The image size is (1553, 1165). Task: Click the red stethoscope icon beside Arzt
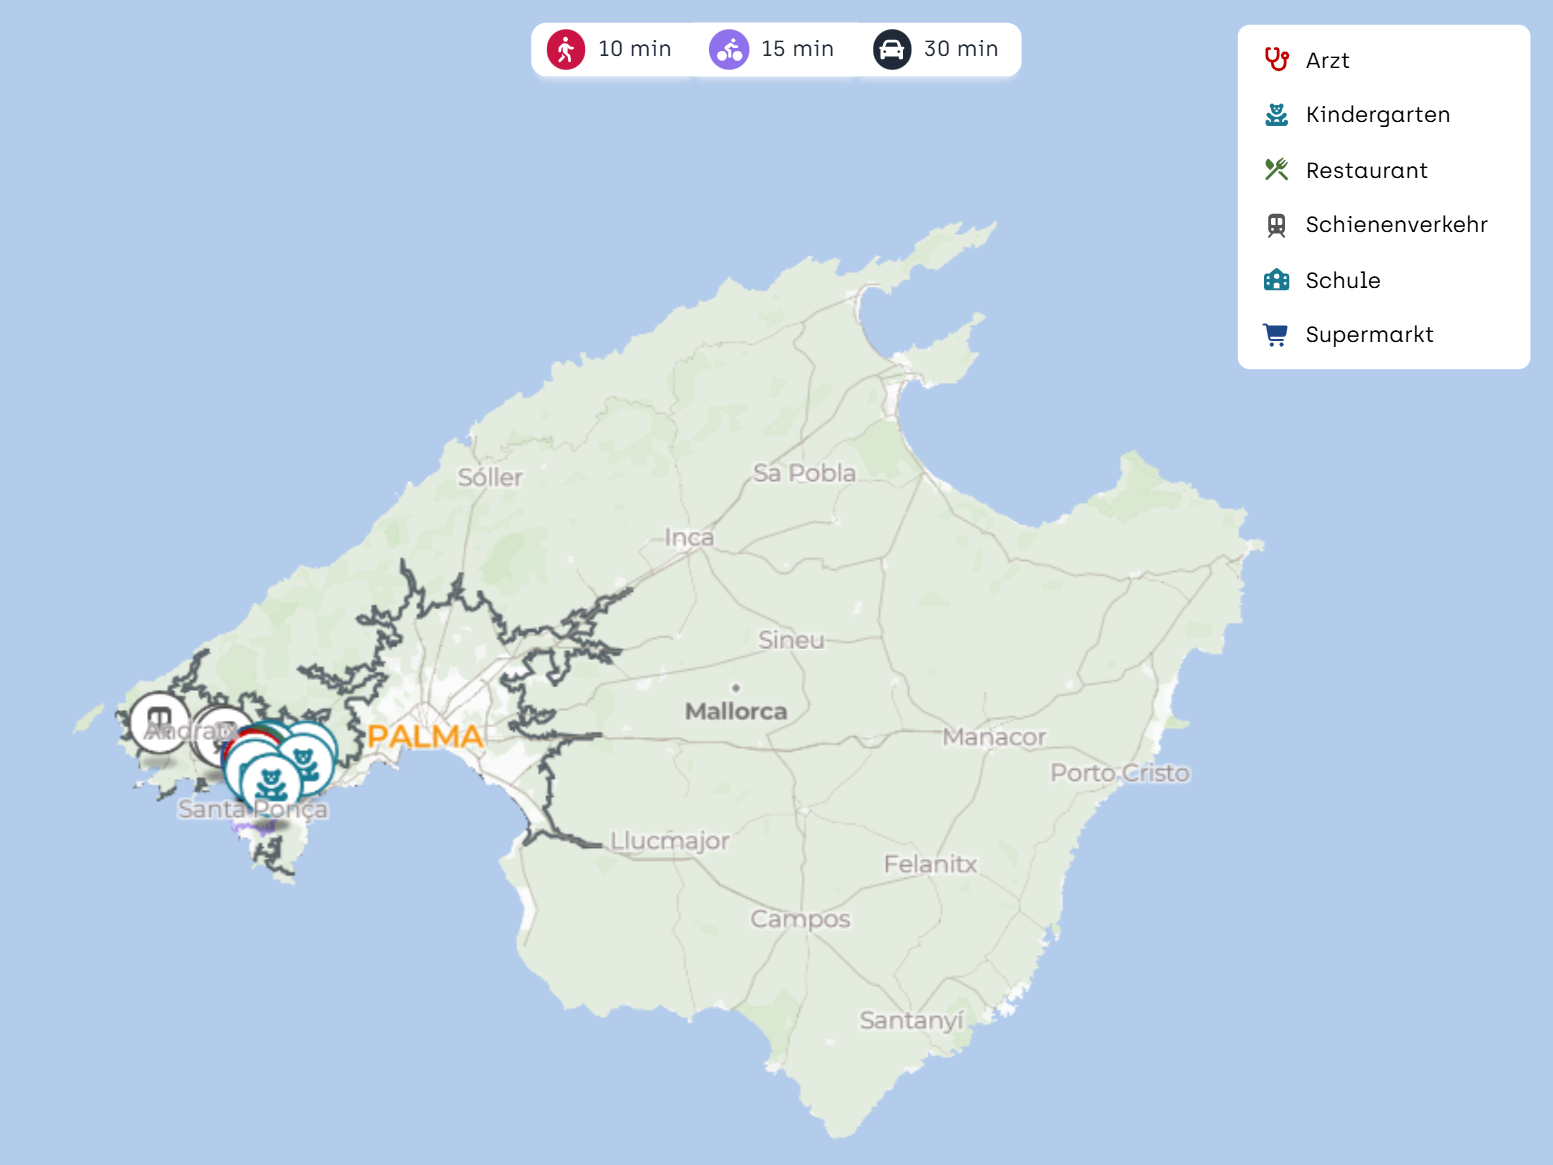[1276, 60]
